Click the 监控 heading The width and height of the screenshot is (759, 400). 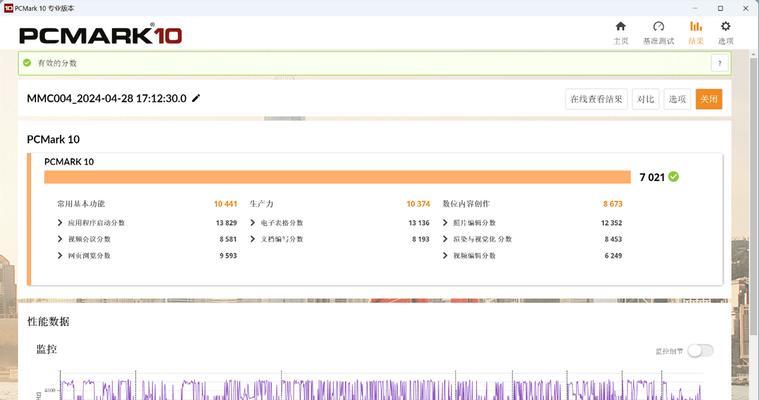pyautogui.click(x=46, y=349)
